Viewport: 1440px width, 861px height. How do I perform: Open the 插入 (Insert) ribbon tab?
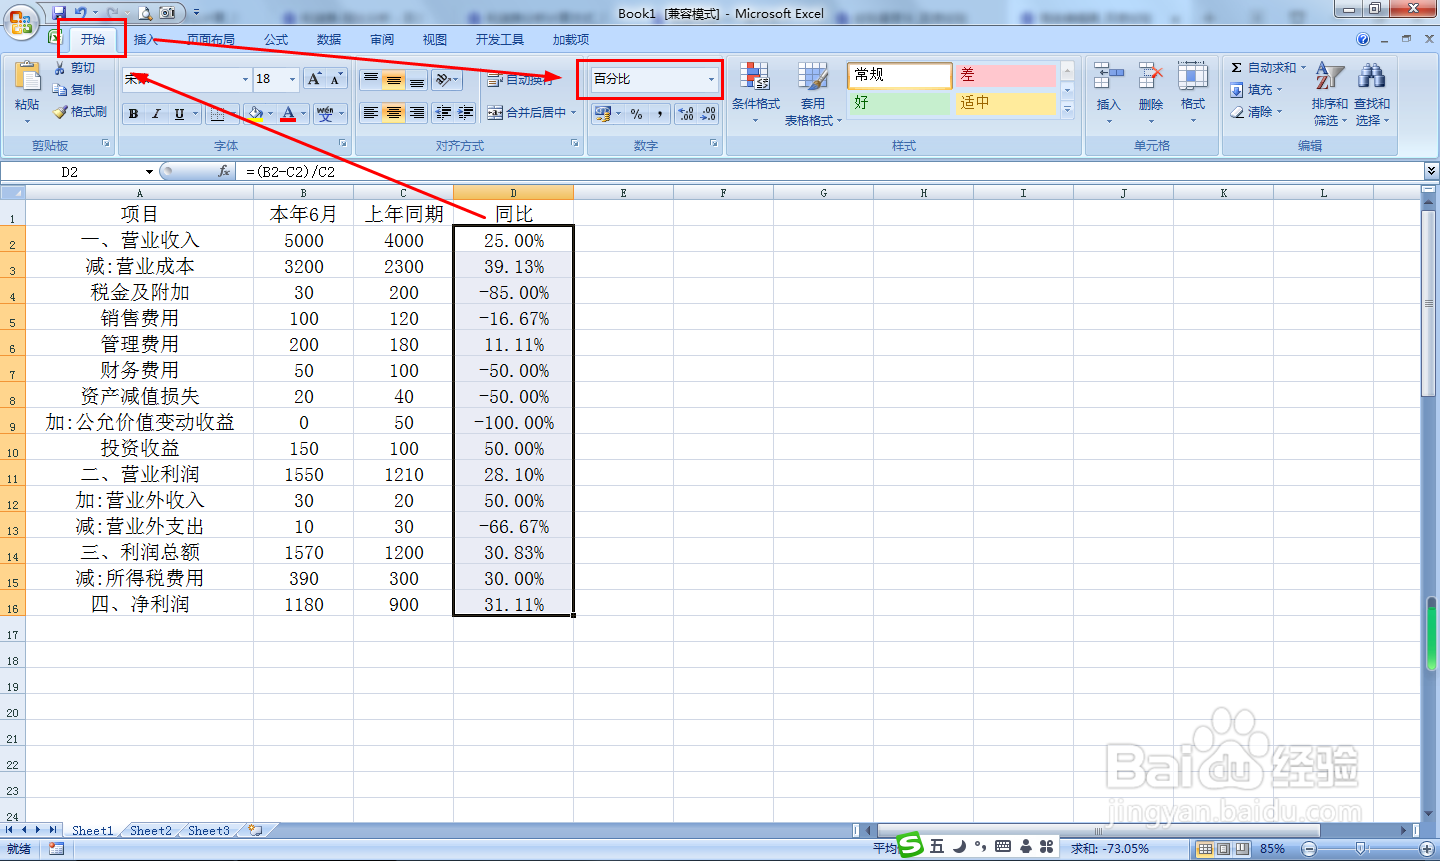pos(146,40)
